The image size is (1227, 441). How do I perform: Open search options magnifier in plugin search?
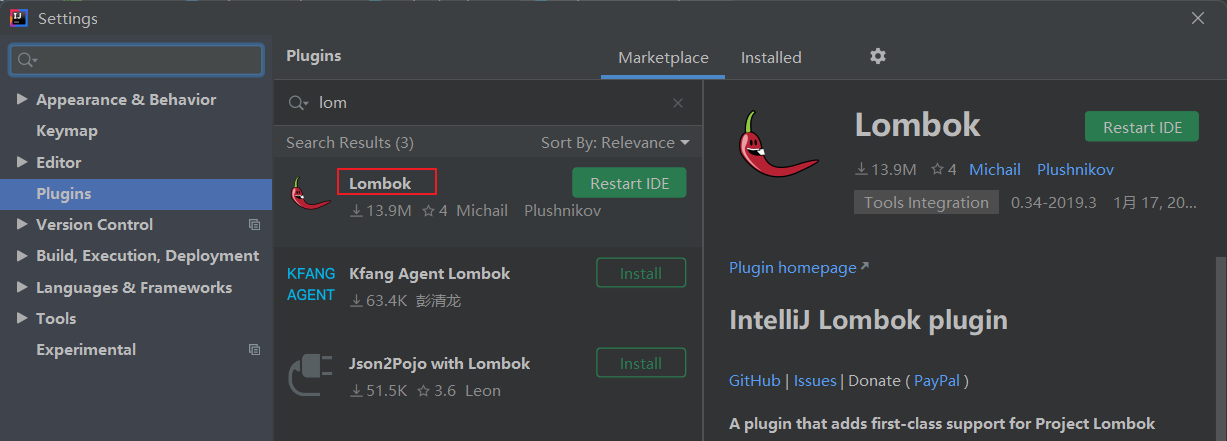[x=298, y=103]
